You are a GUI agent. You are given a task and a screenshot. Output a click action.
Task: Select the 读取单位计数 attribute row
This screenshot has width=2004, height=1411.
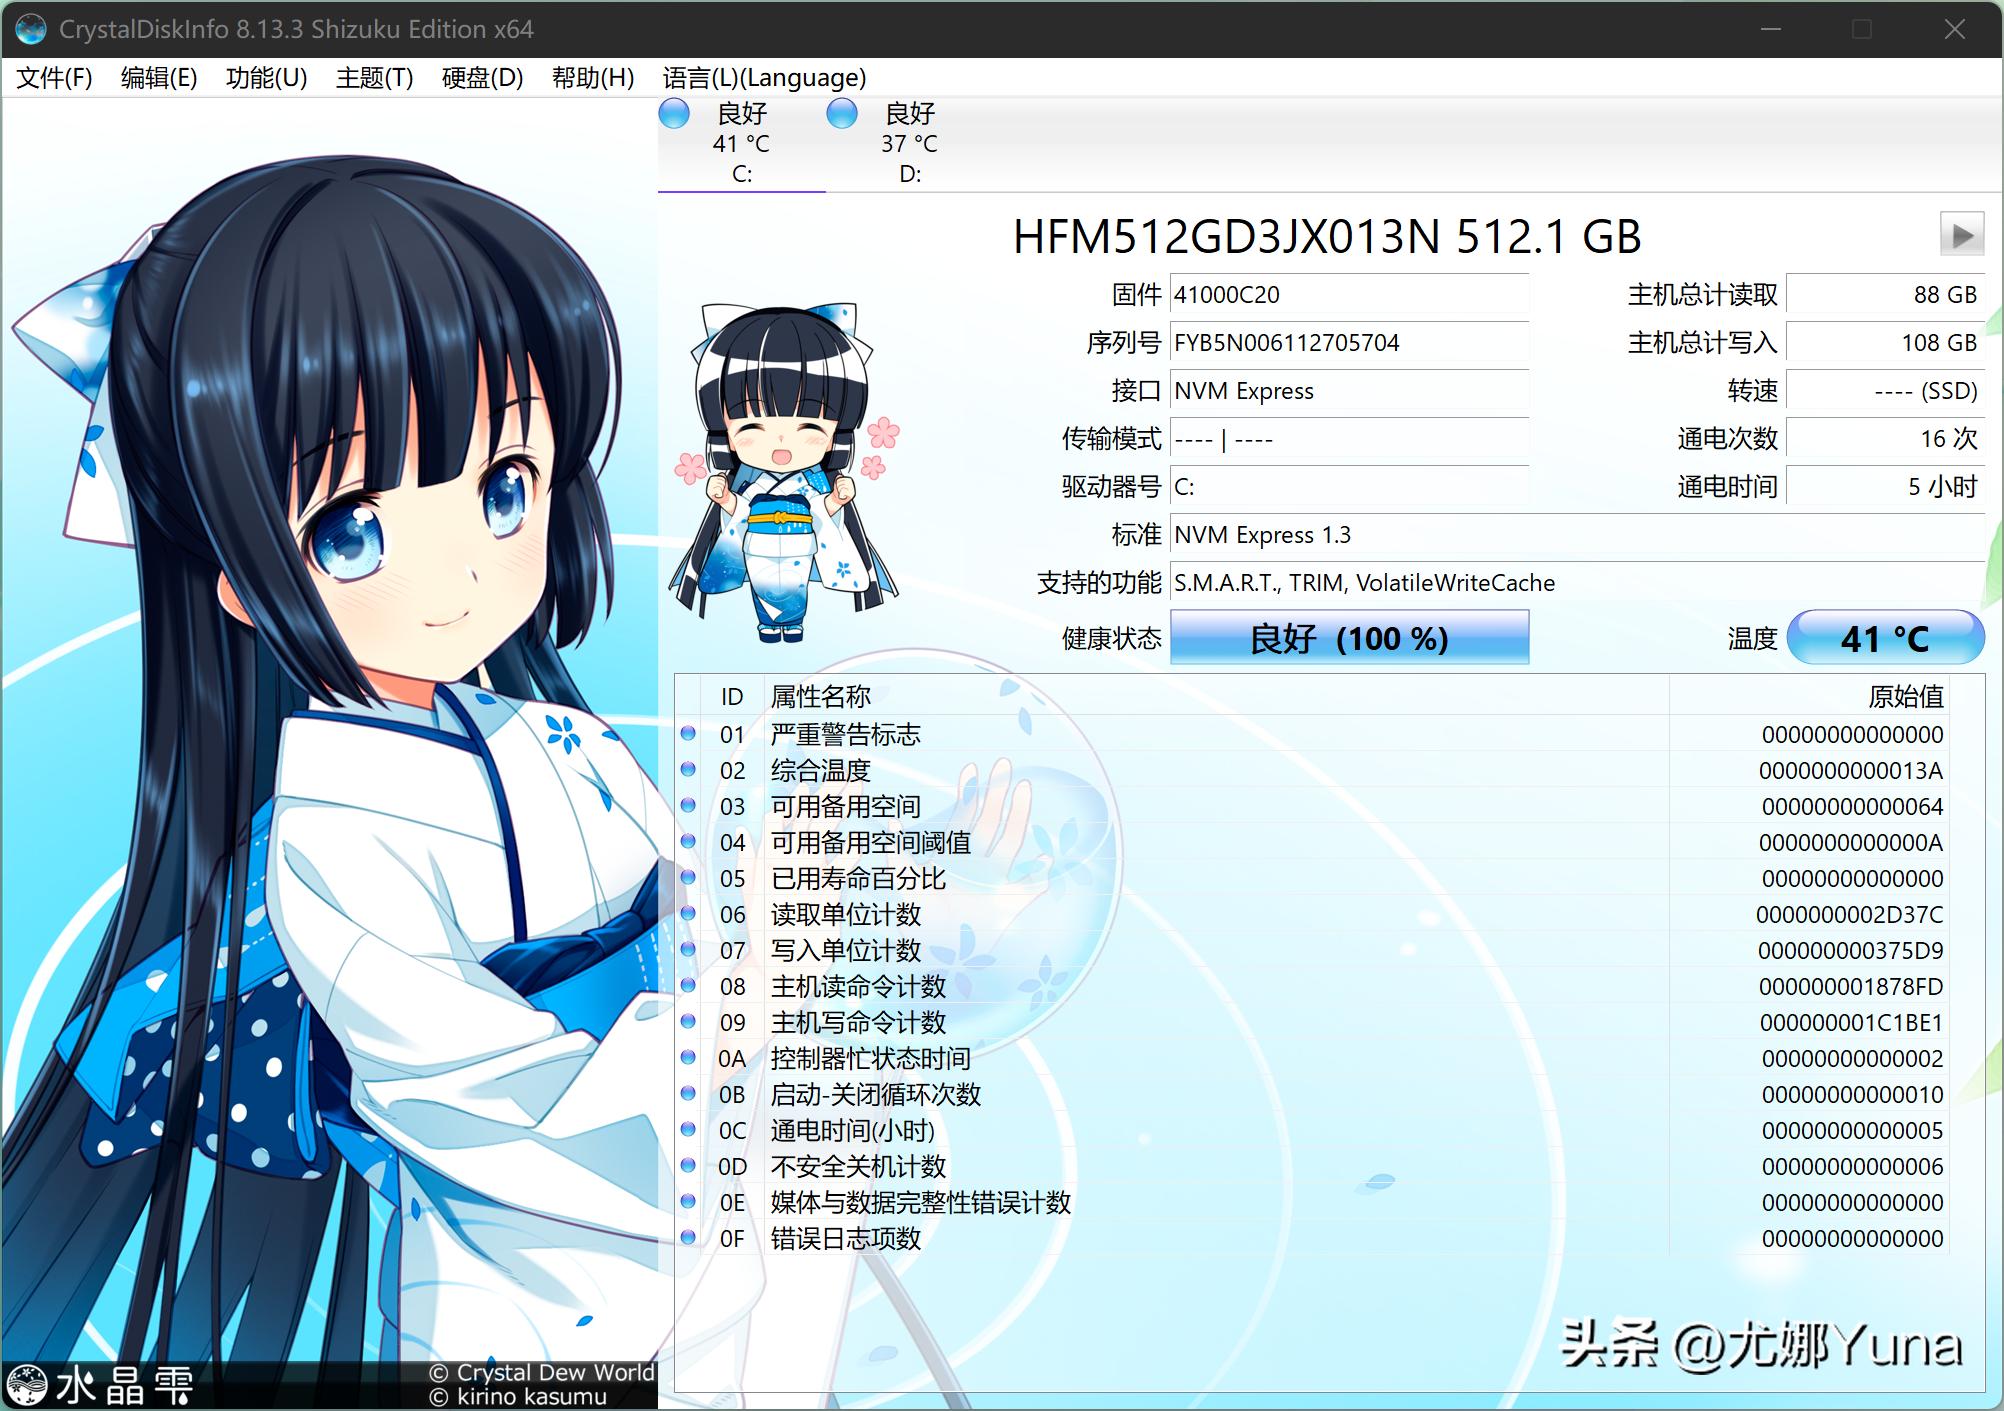click(843, 915)
